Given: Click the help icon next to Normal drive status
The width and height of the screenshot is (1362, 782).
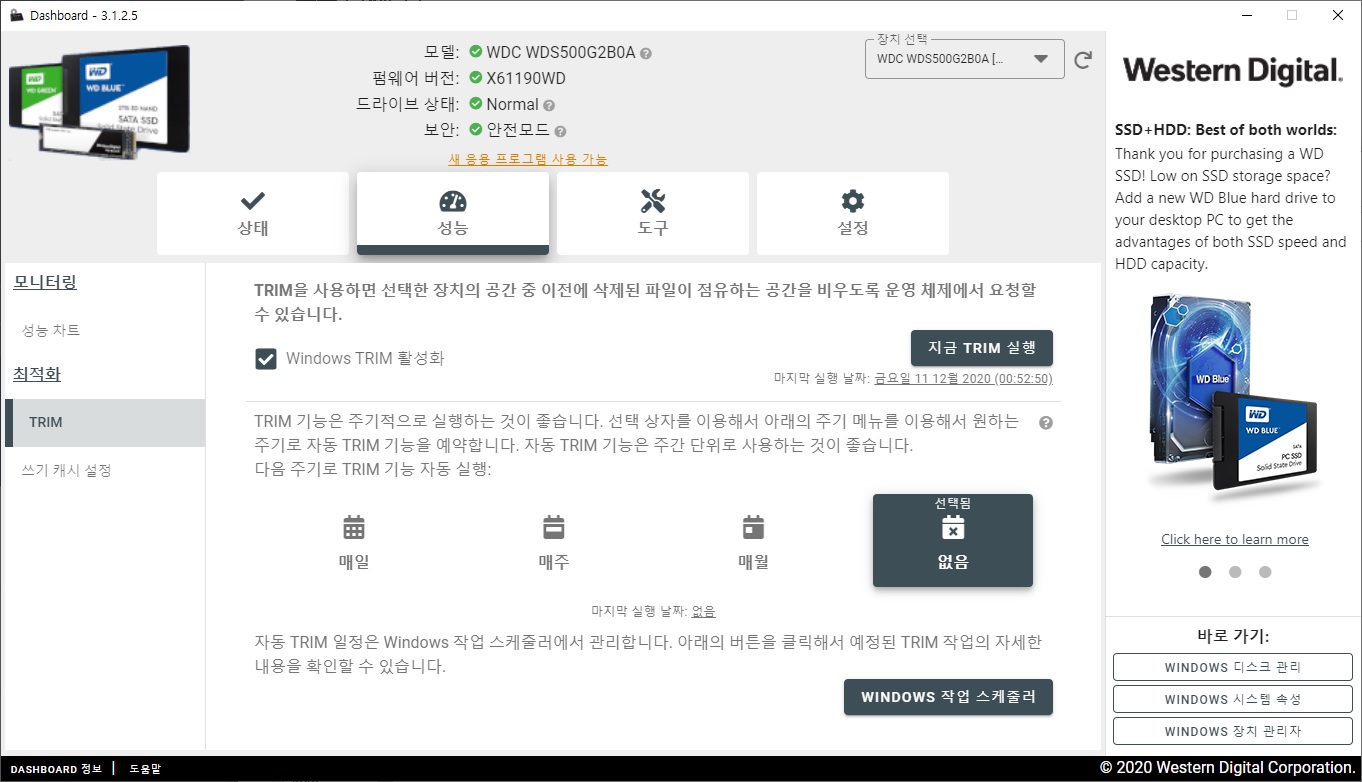Looking at the screenshot, I should point(549,105).
